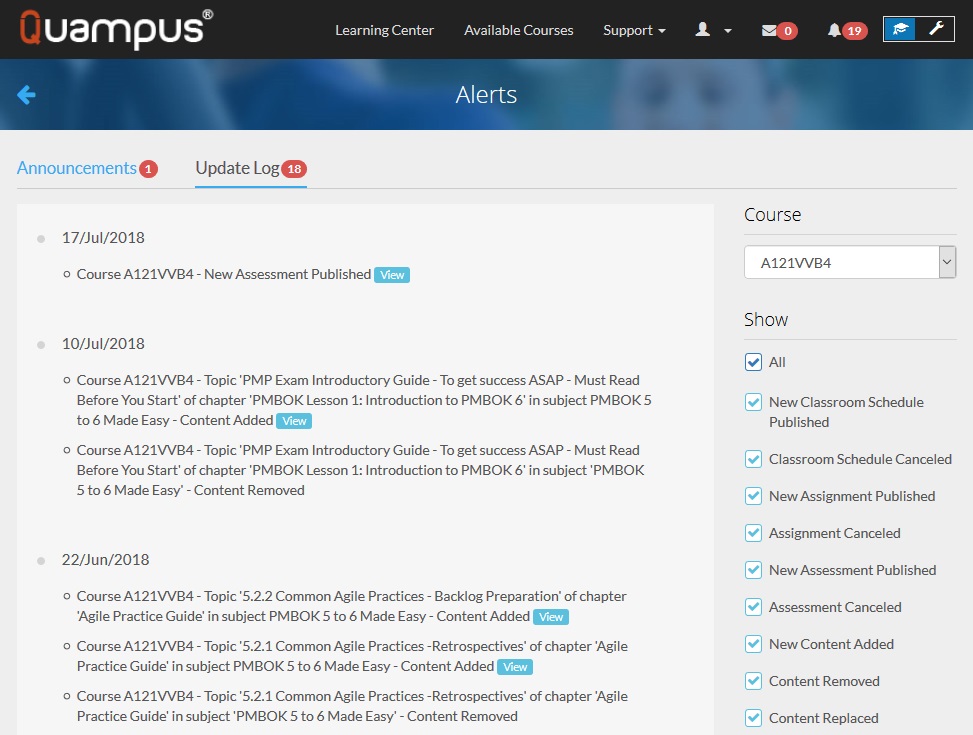Switch to graduation cap learner mode
The image size is (973, 735).
pos(901,29)
